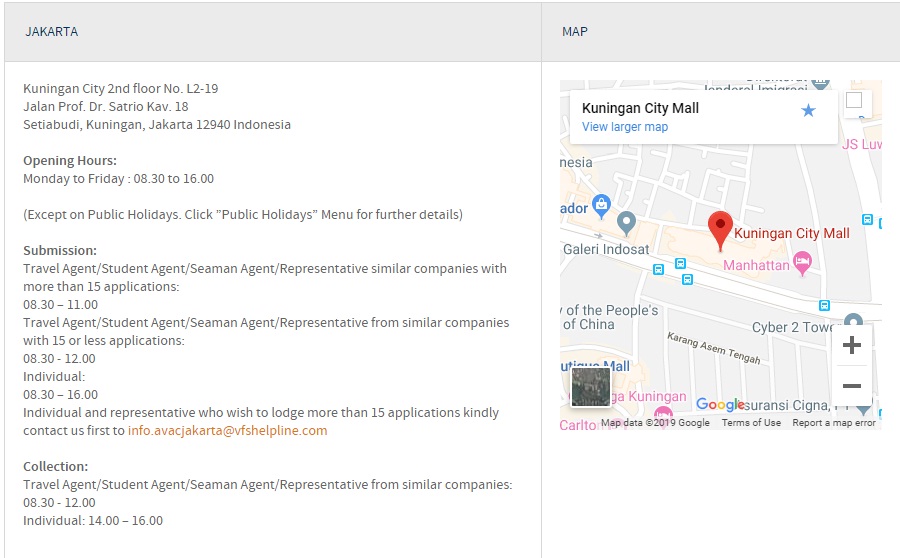Screen dimensions: 900x558
Task: Click the address line Jalan Prof. Dr. Satrio Kav. 18
Action: pos(106,107)
